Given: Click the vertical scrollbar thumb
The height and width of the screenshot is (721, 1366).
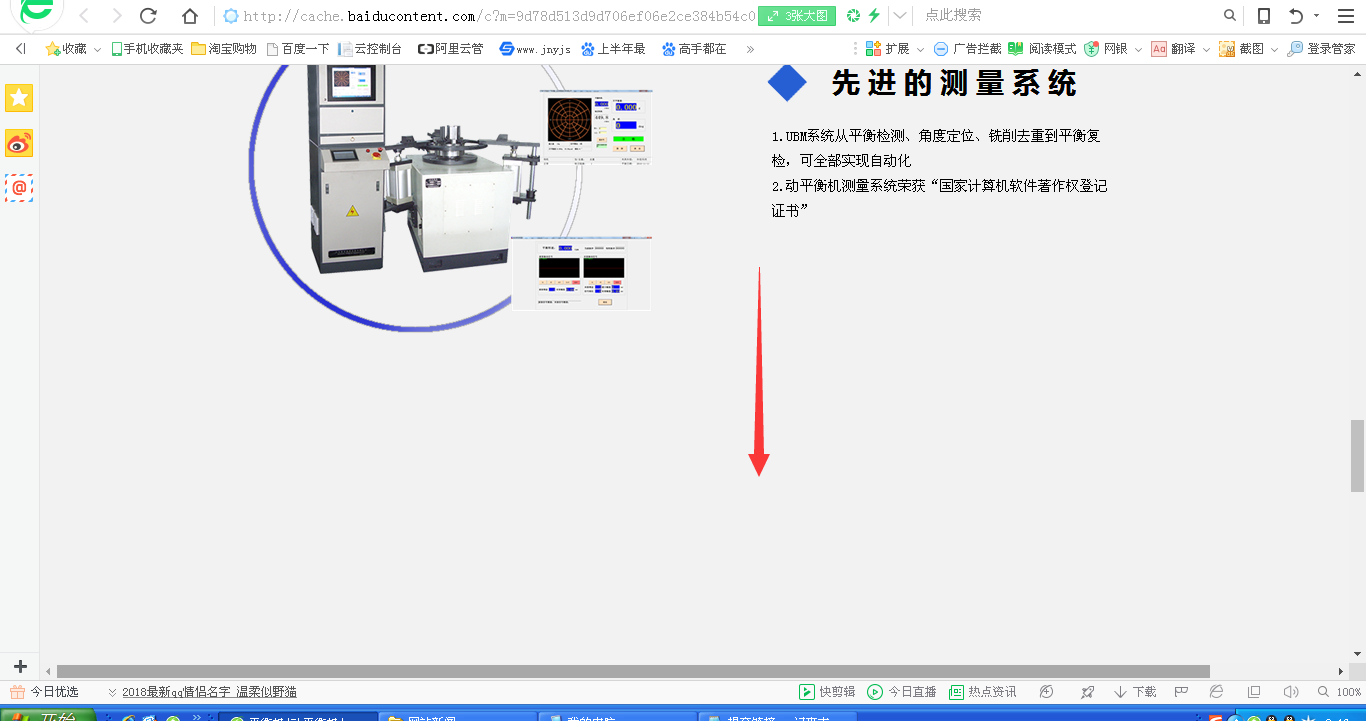Looking at the screenshot, I should 1357,455.
